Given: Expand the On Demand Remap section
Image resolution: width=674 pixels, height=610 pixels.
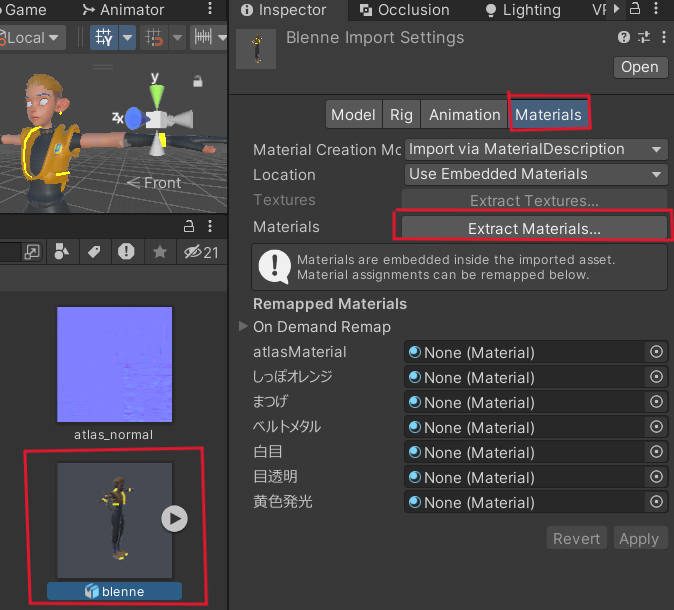Looking at the screenshot, I should point(243,327).
